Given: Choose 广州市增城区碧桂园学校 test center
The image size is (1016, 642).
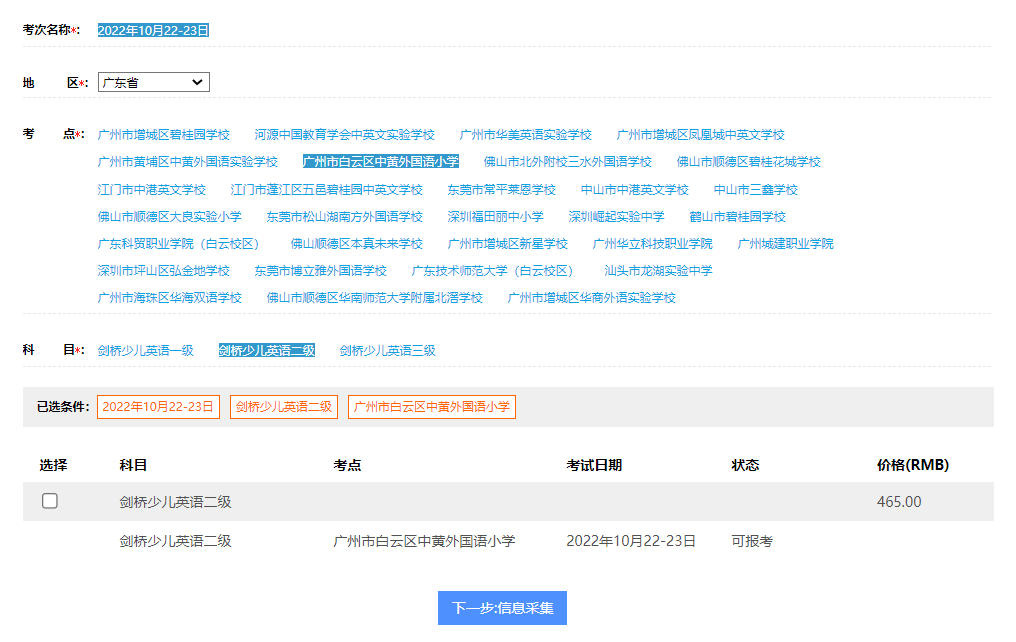Looking at the screenshot, I should tap(164, 135).
